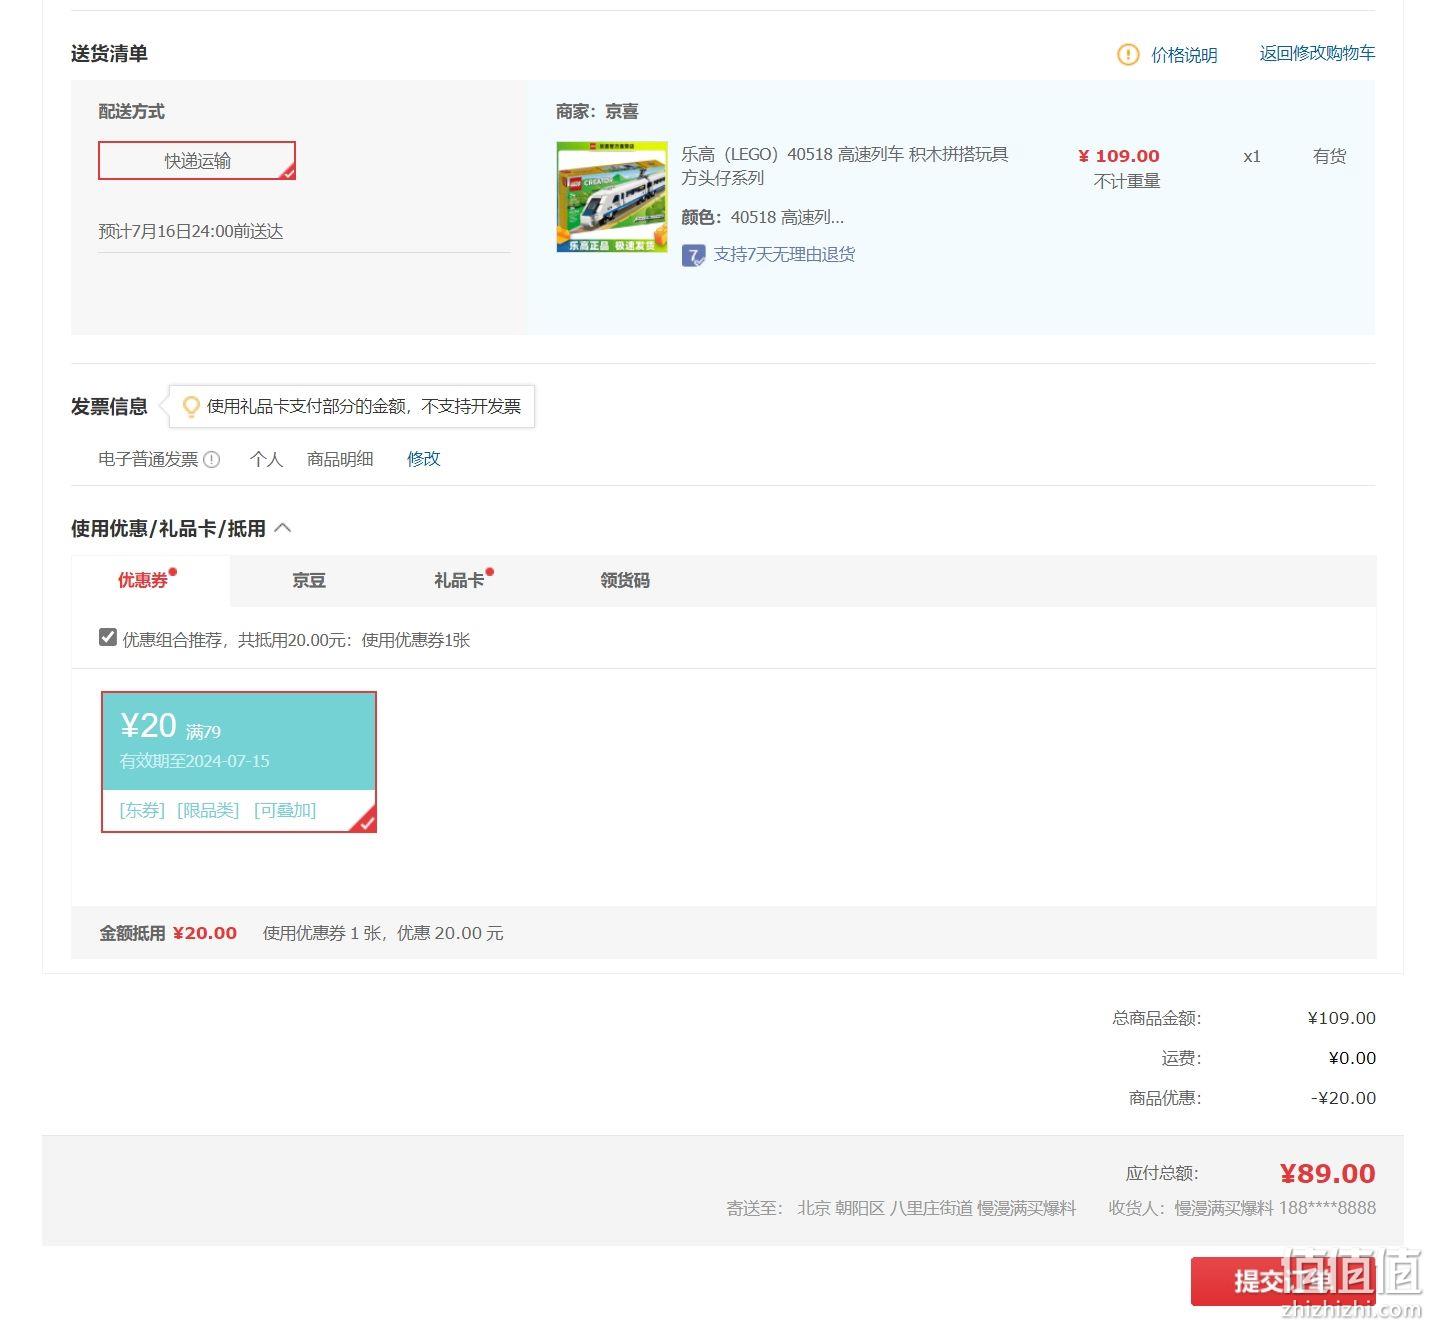This screenshot has width=1431, height=1327.
Task: Click [限品类] tag on the coupon
Action: (x=208, y=810)
